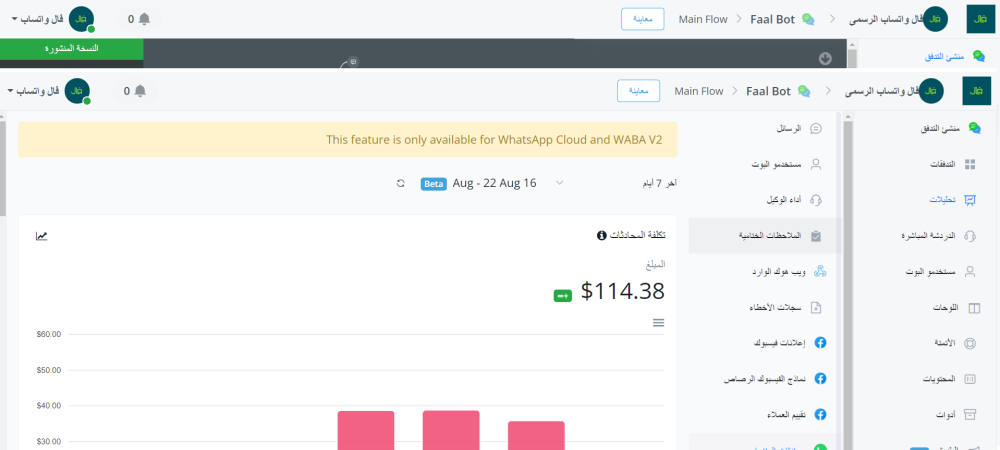Open ويب هوك الوارد inbound webhook analytics

[x=816, y=272]
